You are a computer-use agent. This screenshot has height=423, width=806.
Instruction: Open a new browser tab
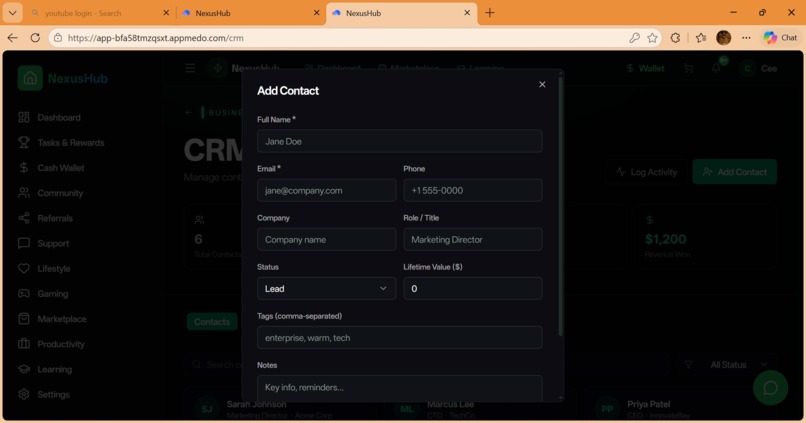pos(489,13)
